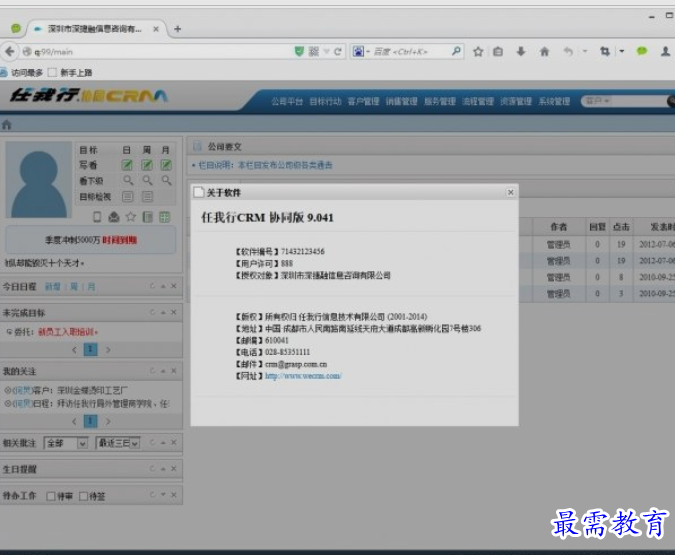675x555 pixels.
Task: Click the user avatar picture
Action: (38, 180)
